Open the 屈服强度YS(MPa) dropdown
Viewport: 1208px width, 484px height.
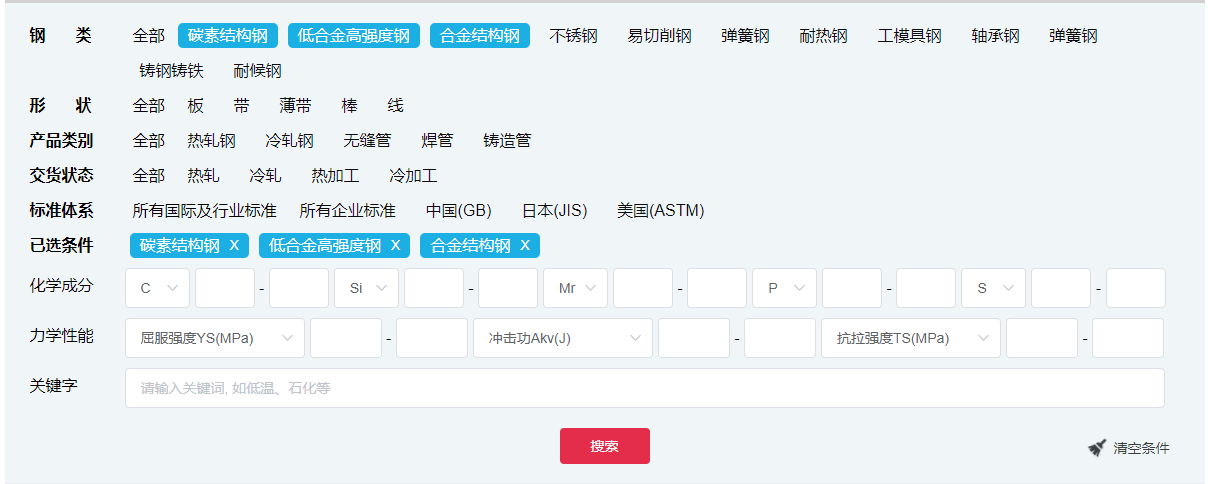215,338
